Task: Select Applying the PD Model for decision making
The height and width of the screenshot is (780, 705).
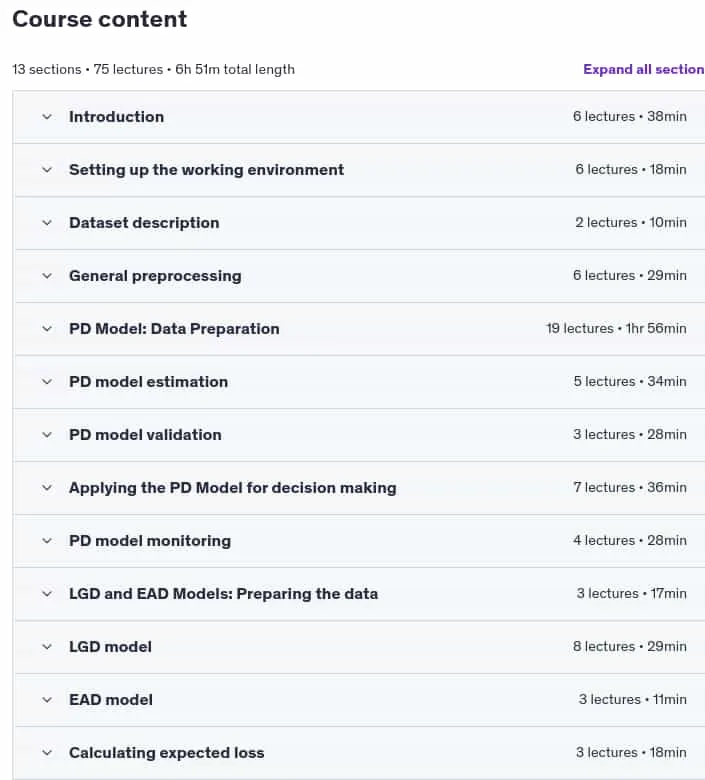Action: (x=233, y=488)
